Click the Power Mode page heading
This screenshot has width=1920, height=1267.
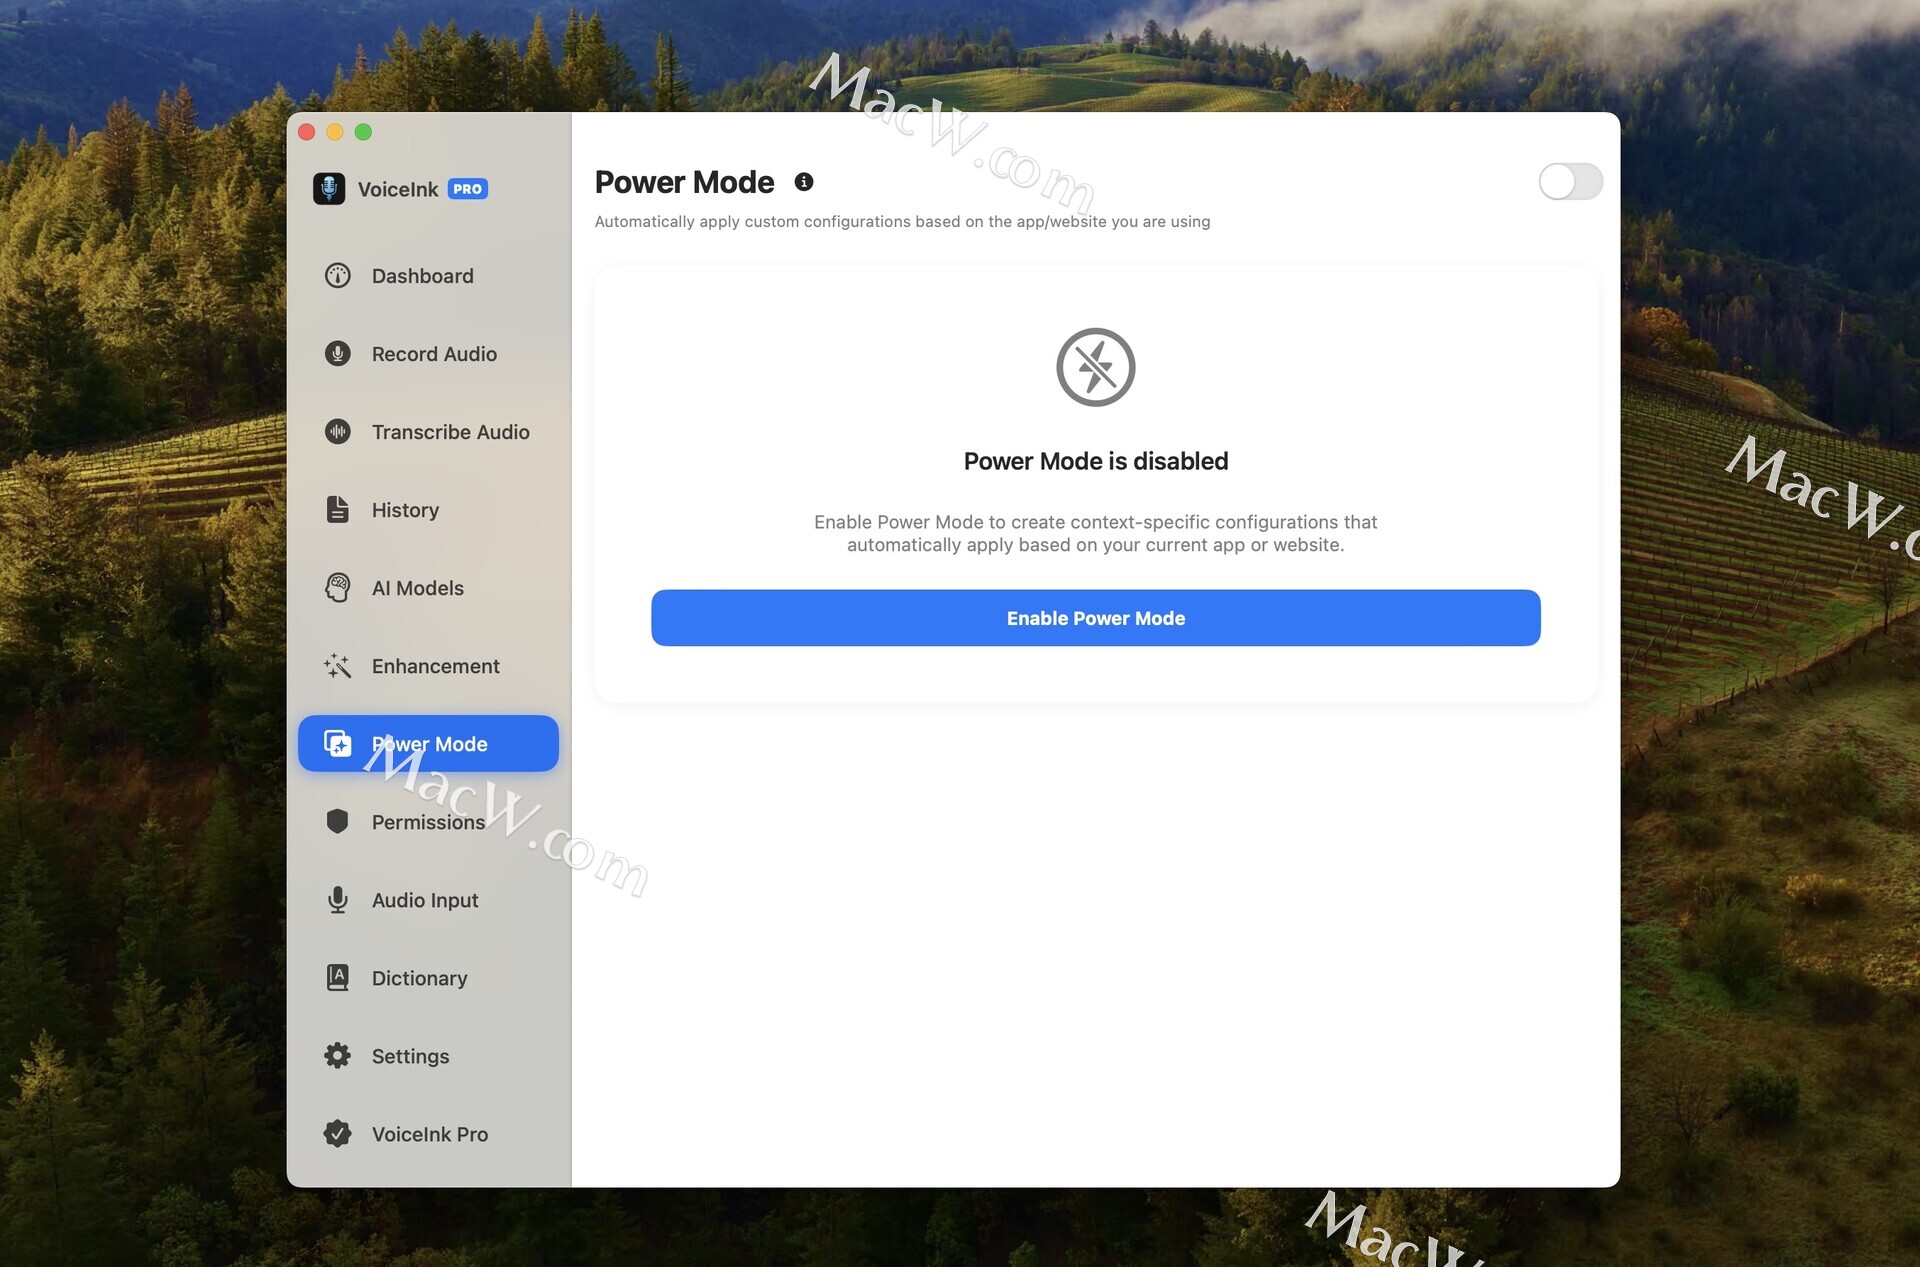(x=684, y=182)
